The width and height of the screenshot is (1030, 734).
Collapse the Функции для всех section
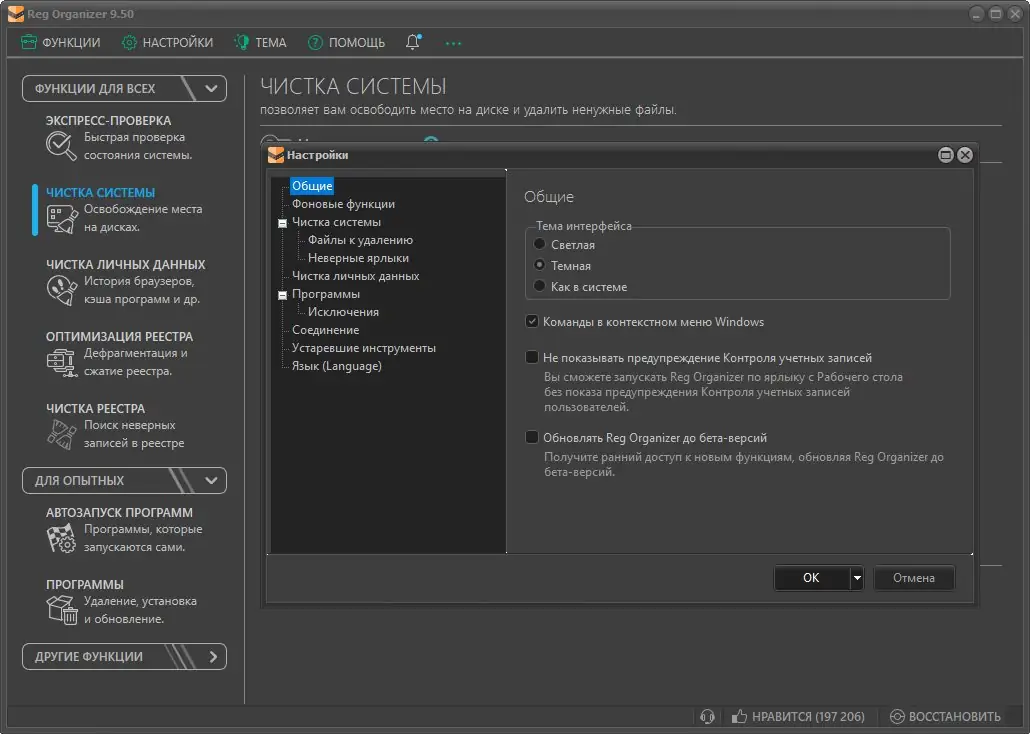[x=211, y=88]
